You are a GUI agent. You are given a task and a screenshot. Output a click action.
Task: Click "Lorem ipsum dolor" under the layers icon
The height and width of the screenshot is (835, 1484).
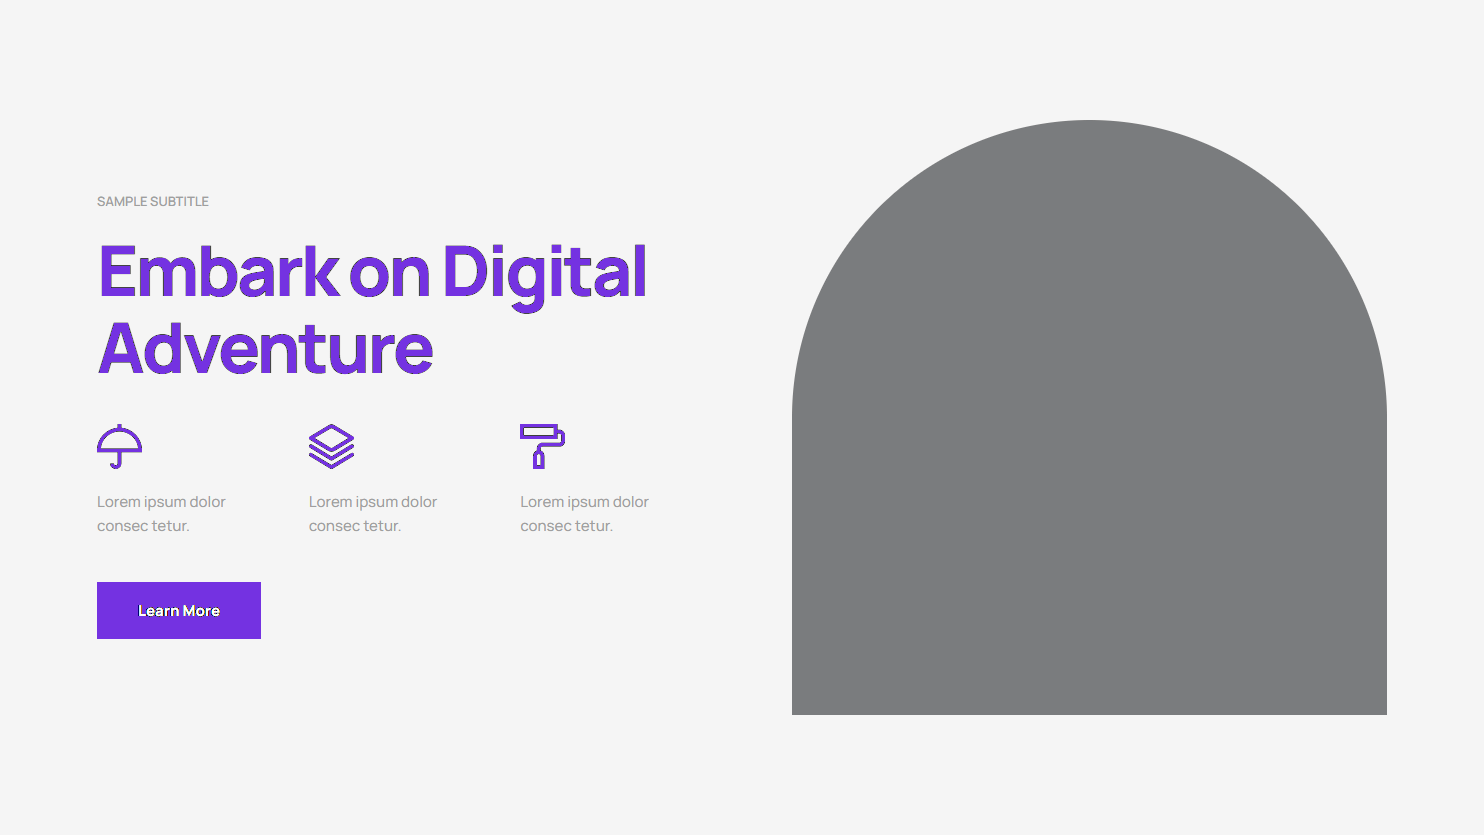373,502
